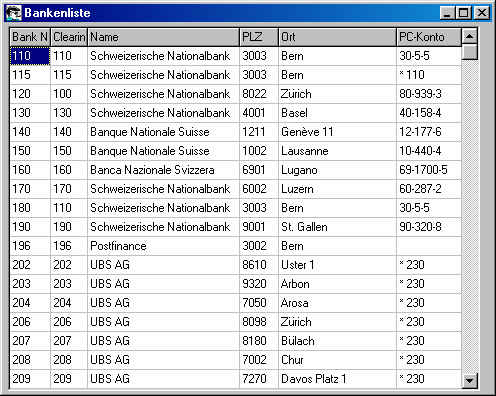Click PLZ 6901 cell

pos(259,170)
